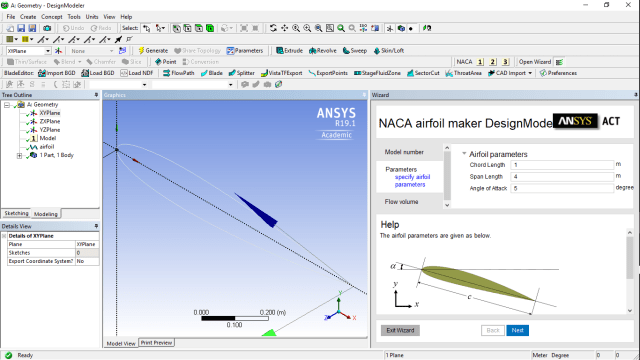
Task: Toggle bodies selection filter
Action: click(210, 28)
